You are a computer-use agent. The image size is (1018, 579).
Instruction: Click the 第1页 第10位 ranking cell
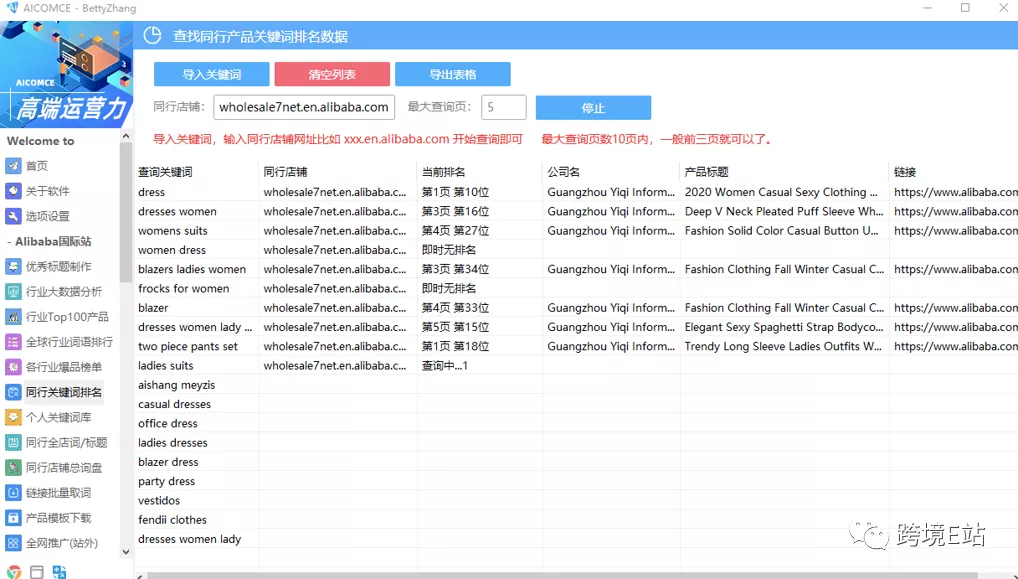455,192
